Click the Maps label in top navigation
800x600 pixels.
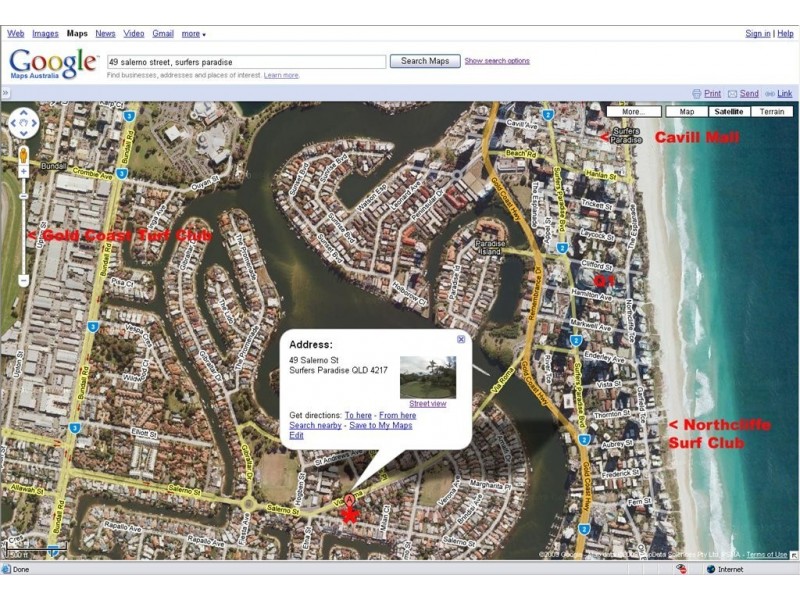(x=77, y=34)
